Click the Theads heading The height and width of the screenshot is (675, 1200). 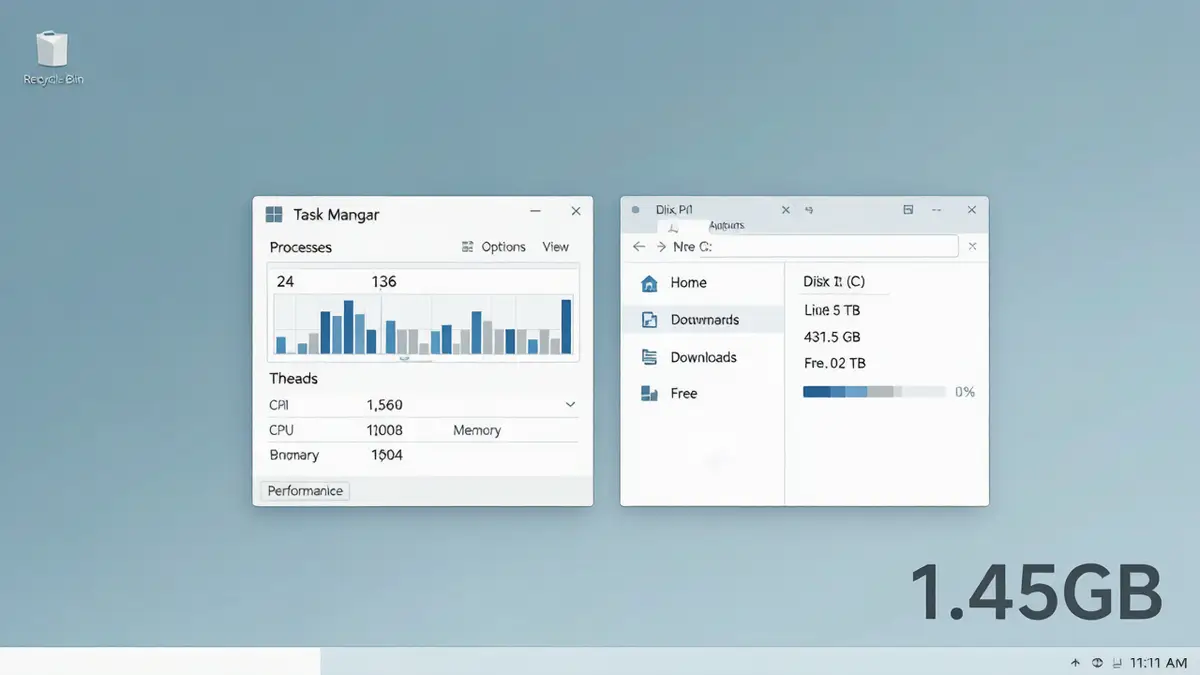(293, 378)
